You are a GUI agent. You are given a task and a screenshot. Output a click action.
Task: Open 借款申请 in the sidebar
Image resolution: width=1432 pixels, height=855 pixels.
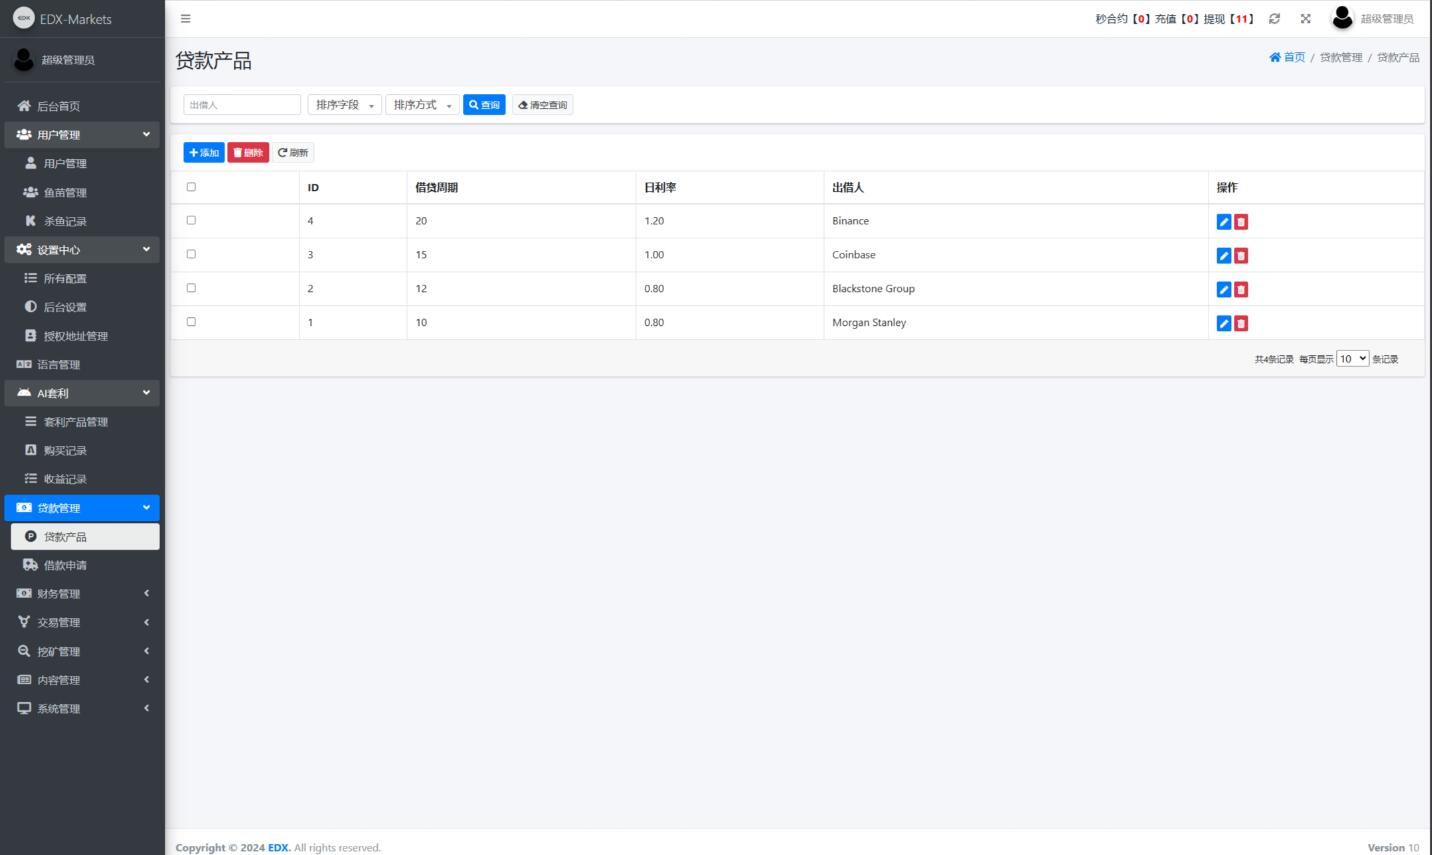click(65, 565)
